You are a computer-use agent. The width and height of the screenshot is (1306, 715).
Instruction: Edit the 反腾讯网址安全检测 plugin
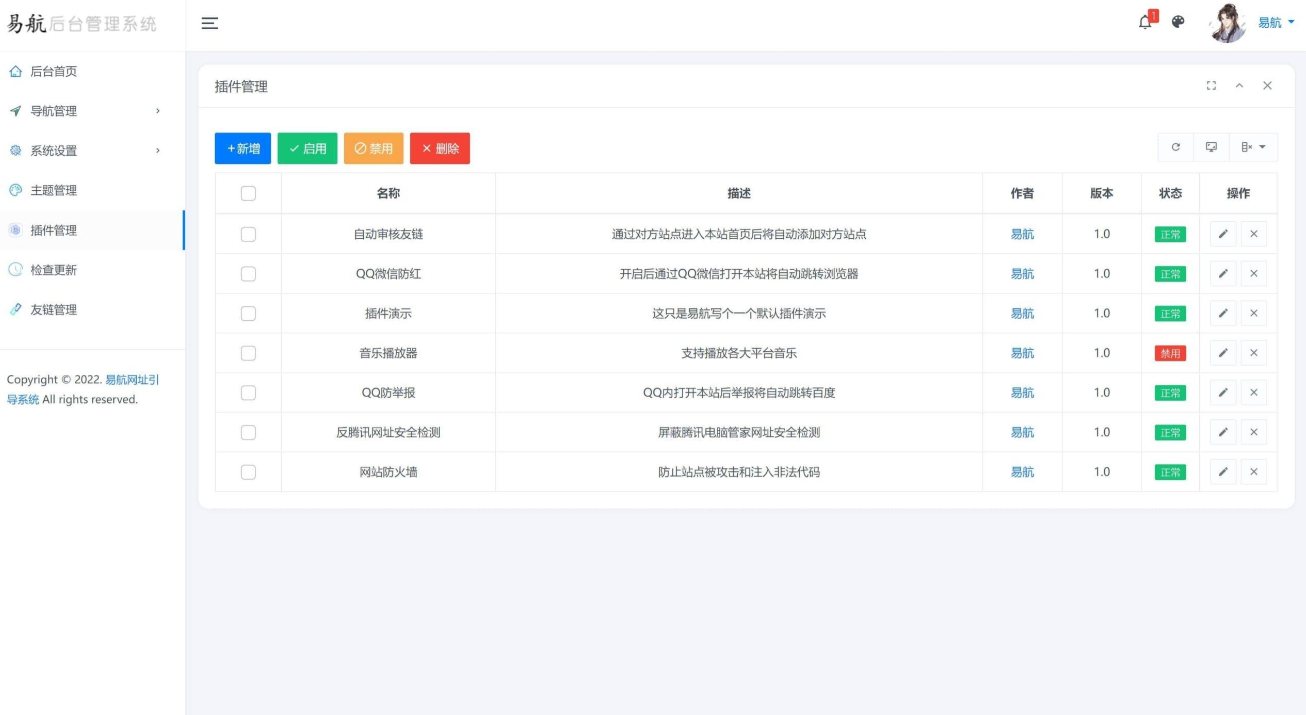click(x=1223, y=432)
